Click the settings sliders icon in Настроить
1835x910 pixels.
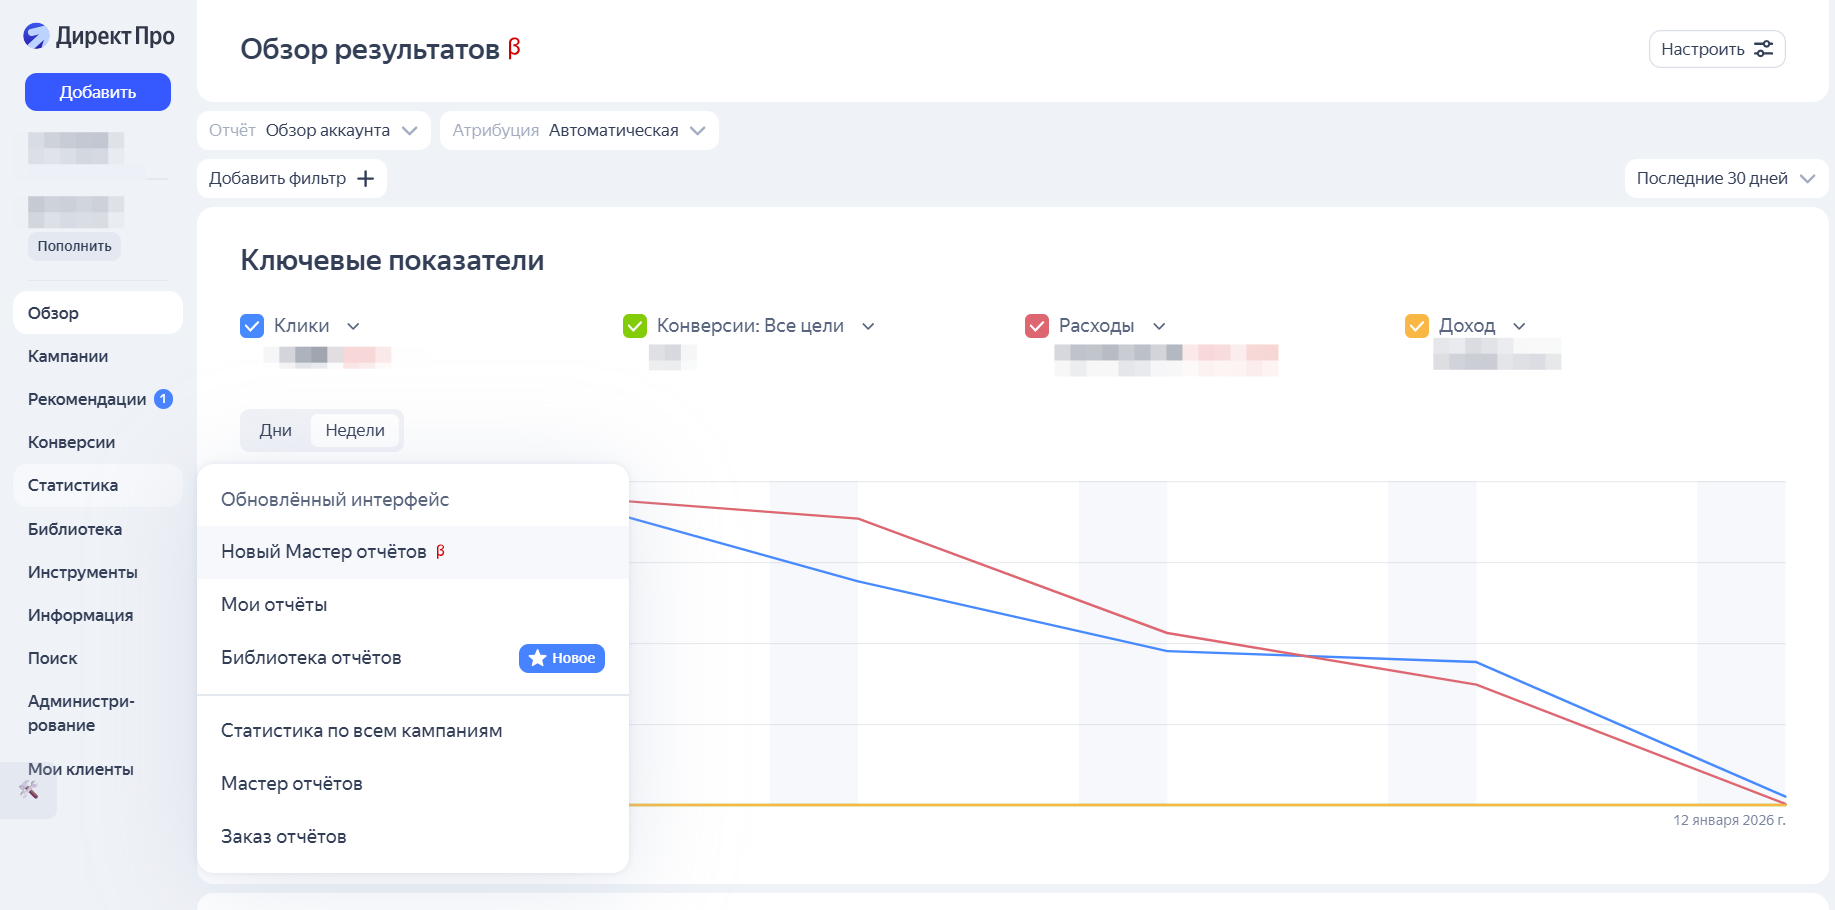[x=1764, y=49]
